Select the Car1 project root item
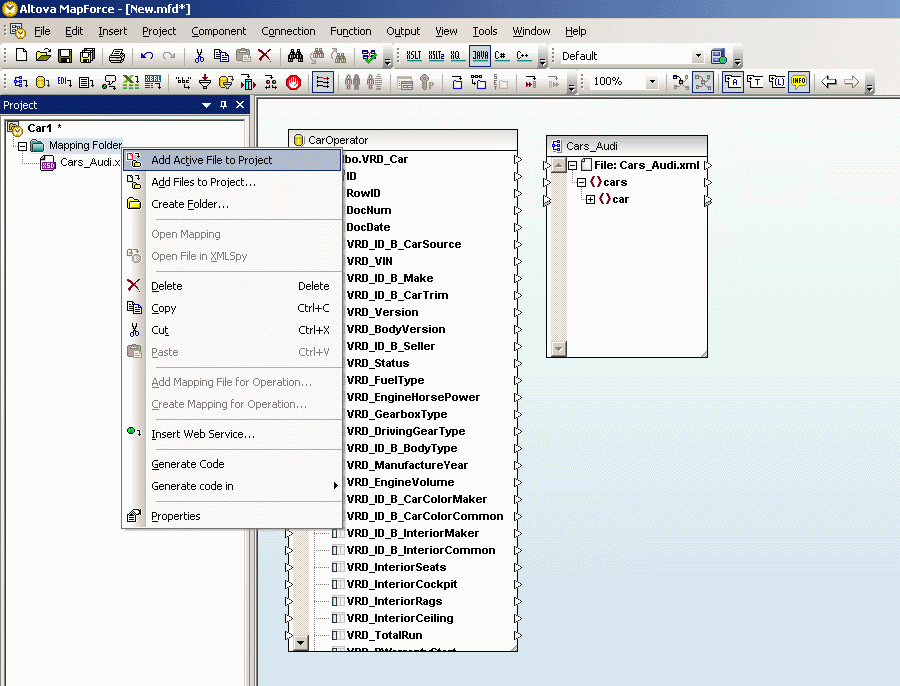This screenshot has height=686, width=900. [x=40, y=128]
